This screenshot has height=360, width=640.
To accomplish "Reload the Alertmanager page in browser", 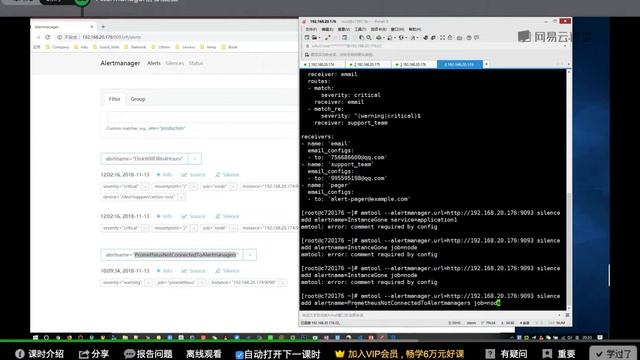I will 48,37.
